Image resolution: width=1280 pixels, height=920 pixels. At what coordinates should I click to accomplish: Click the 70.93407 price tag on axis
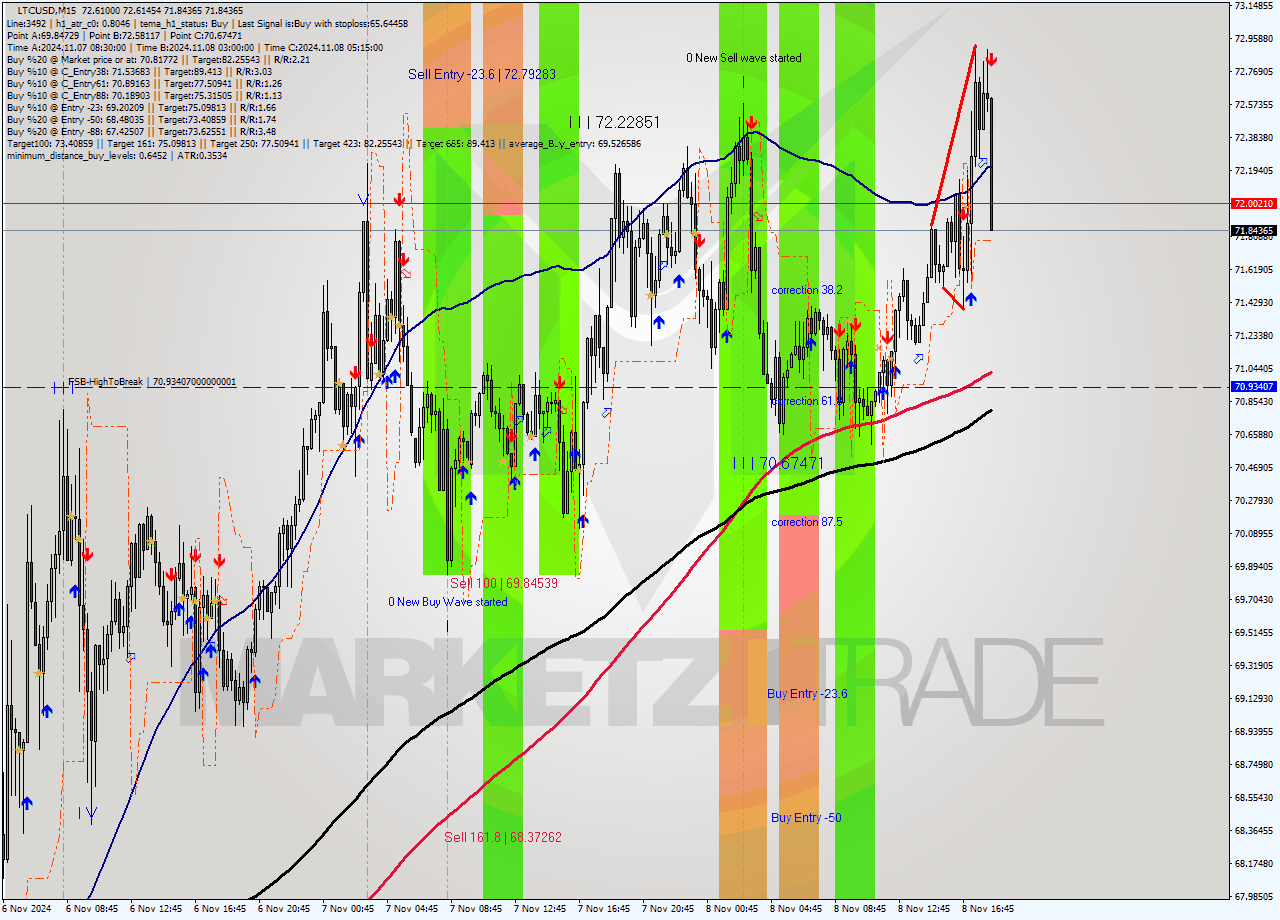[x=1254, y=387]
